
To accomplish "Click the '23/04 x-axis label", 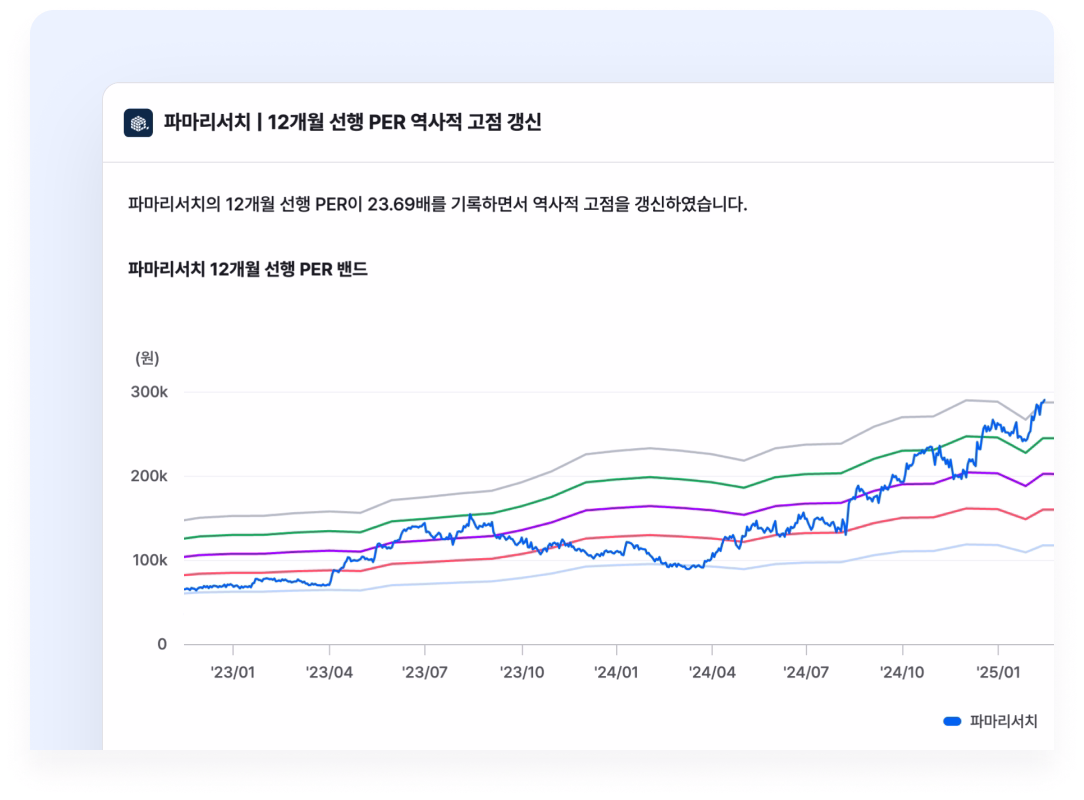I will pos(329,673).
